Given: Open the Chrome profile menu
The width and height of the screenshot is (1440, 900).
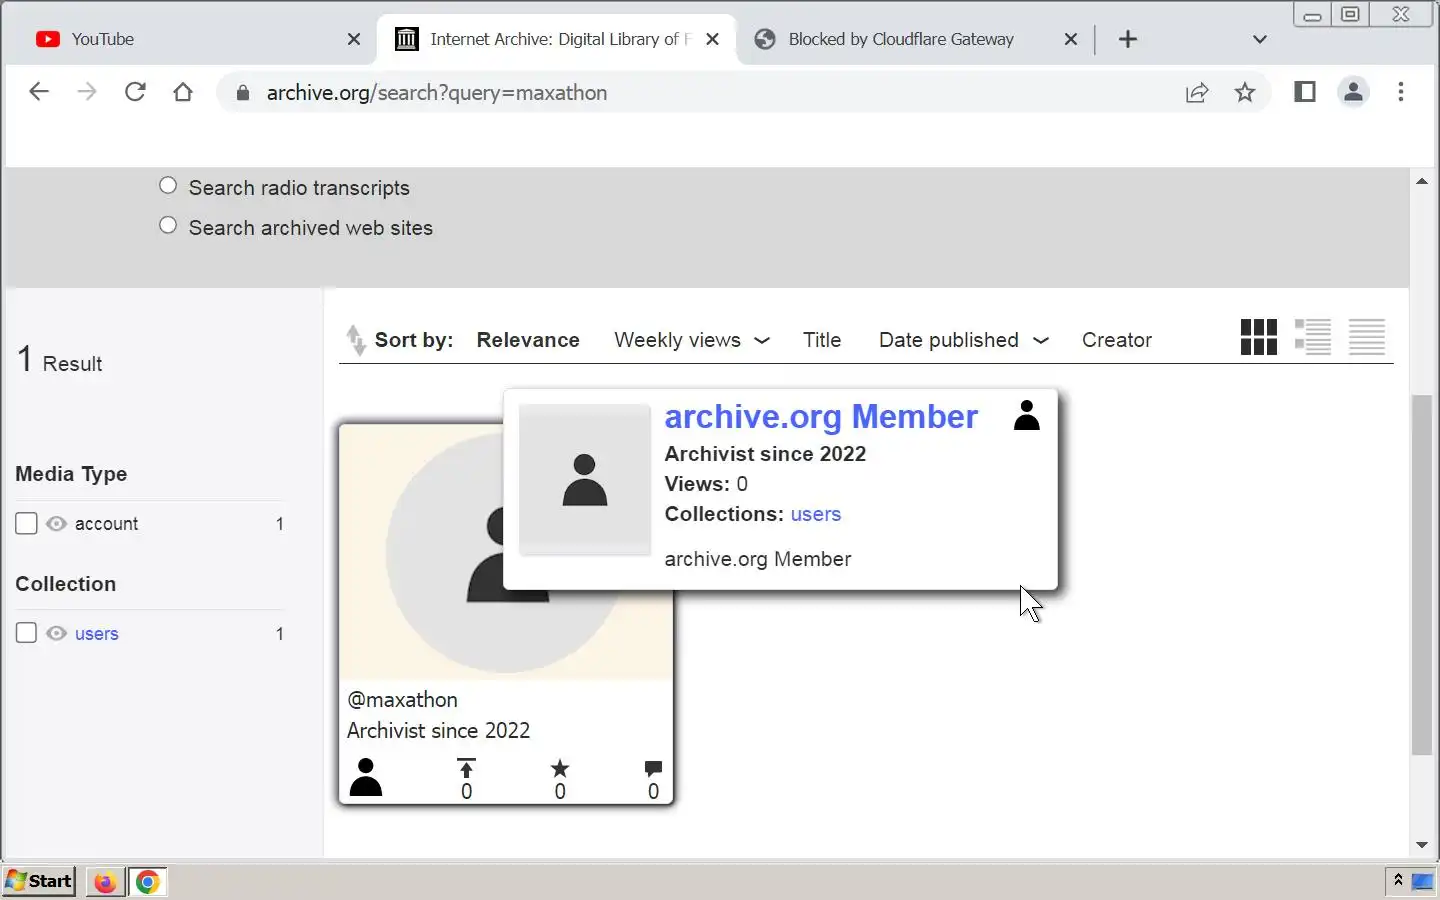Looking at the screenshot, I should (1353, 92).
